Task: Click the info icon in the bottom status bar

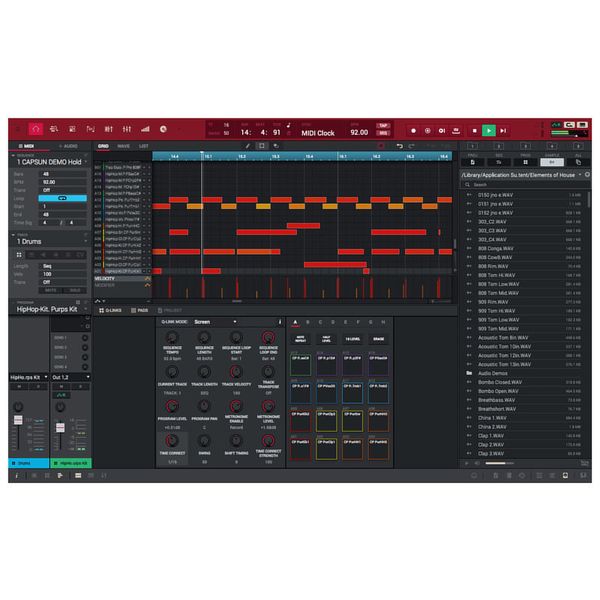Action: point(16,476)
